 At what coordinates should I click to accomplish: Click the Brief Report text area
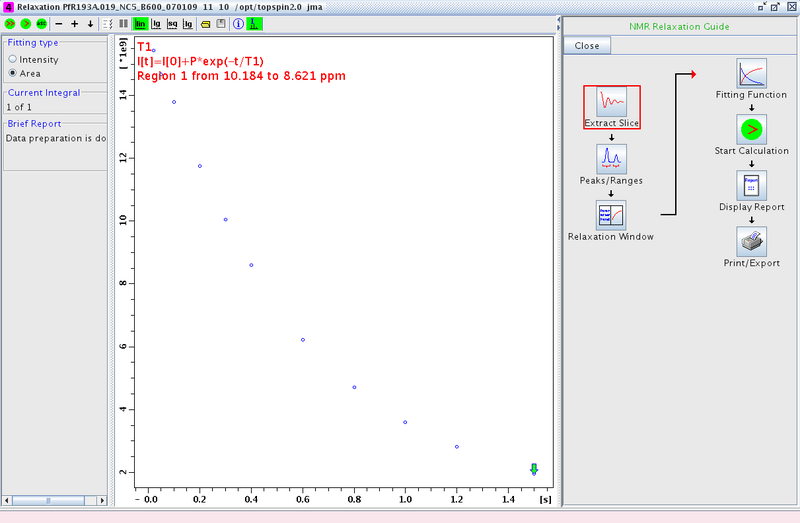55,150
